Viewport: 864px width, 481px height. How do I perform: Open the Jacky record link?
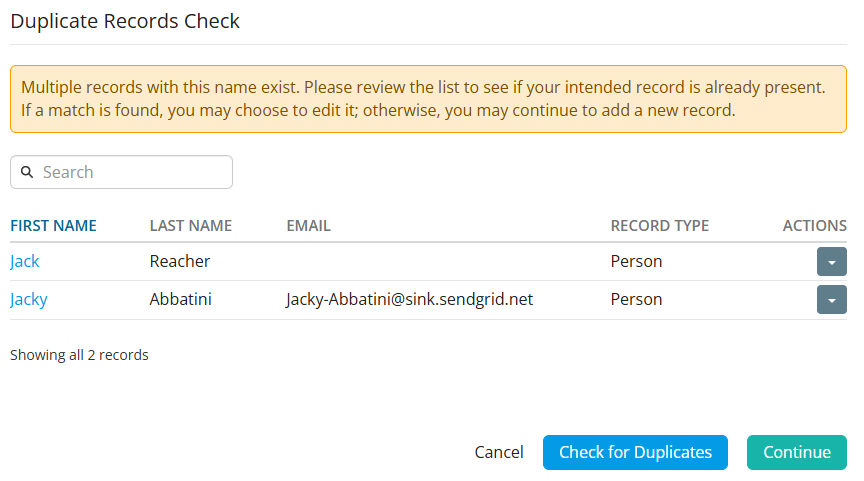29,299
